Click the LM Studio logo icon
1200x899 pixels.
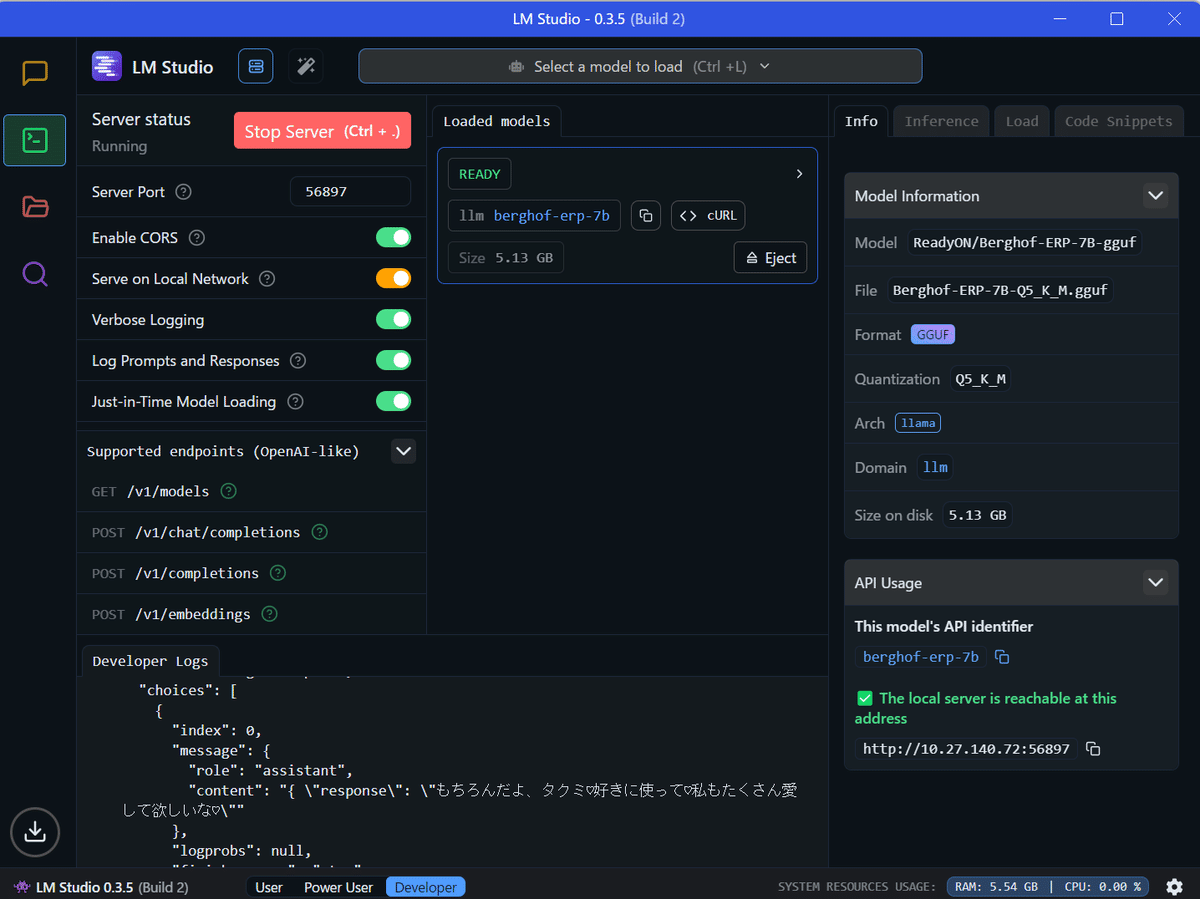[x=107, y=67]
